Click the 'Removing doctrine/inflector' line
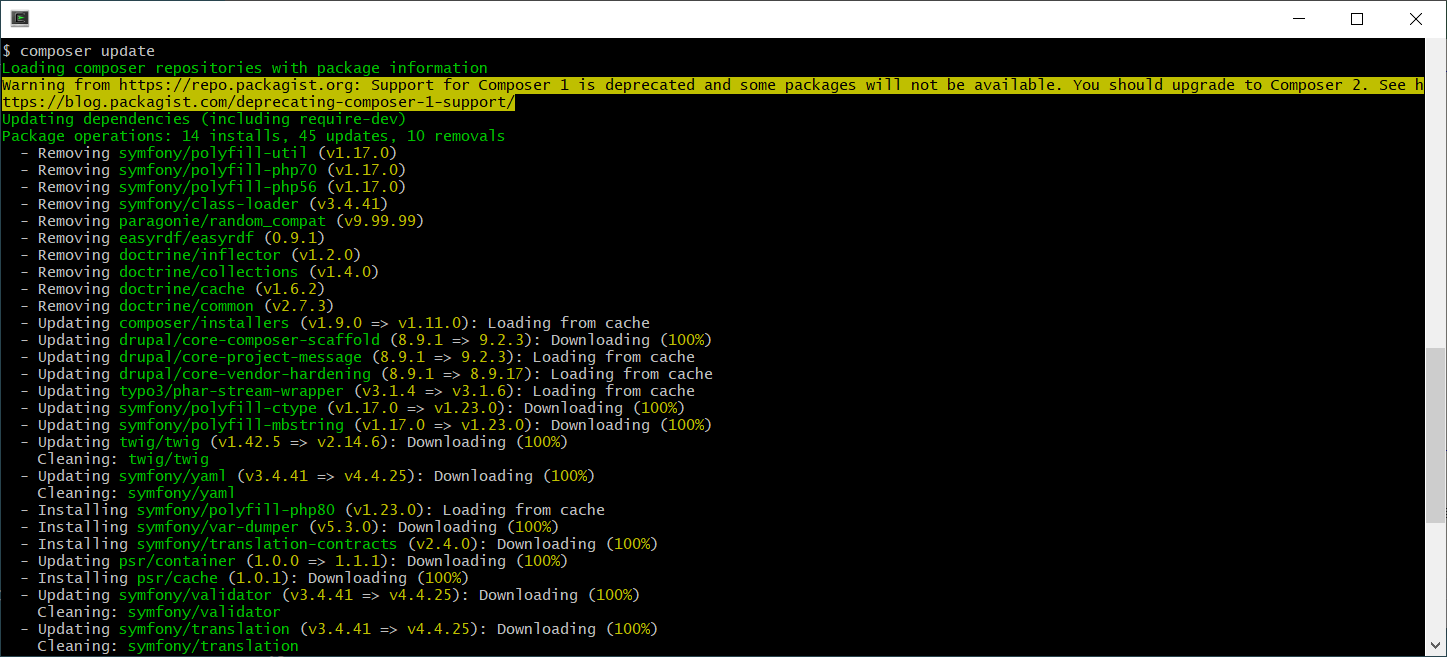Screen dimensions: 1447x657 [x=191, y=255]
